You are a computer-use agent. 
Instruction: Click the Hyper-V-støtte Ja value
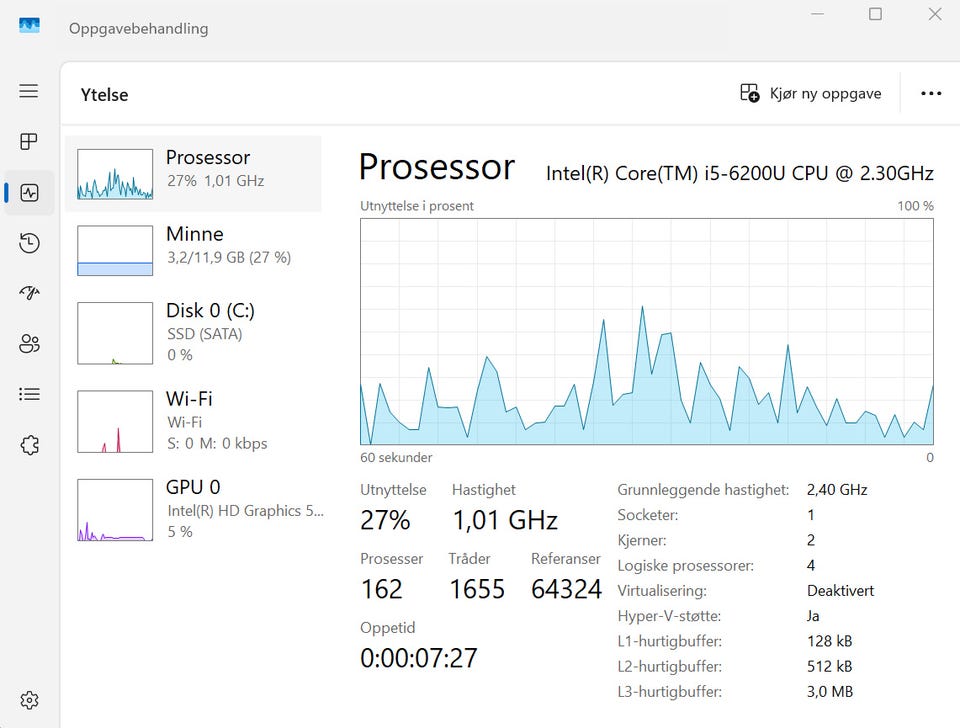(x=813, y=616)
